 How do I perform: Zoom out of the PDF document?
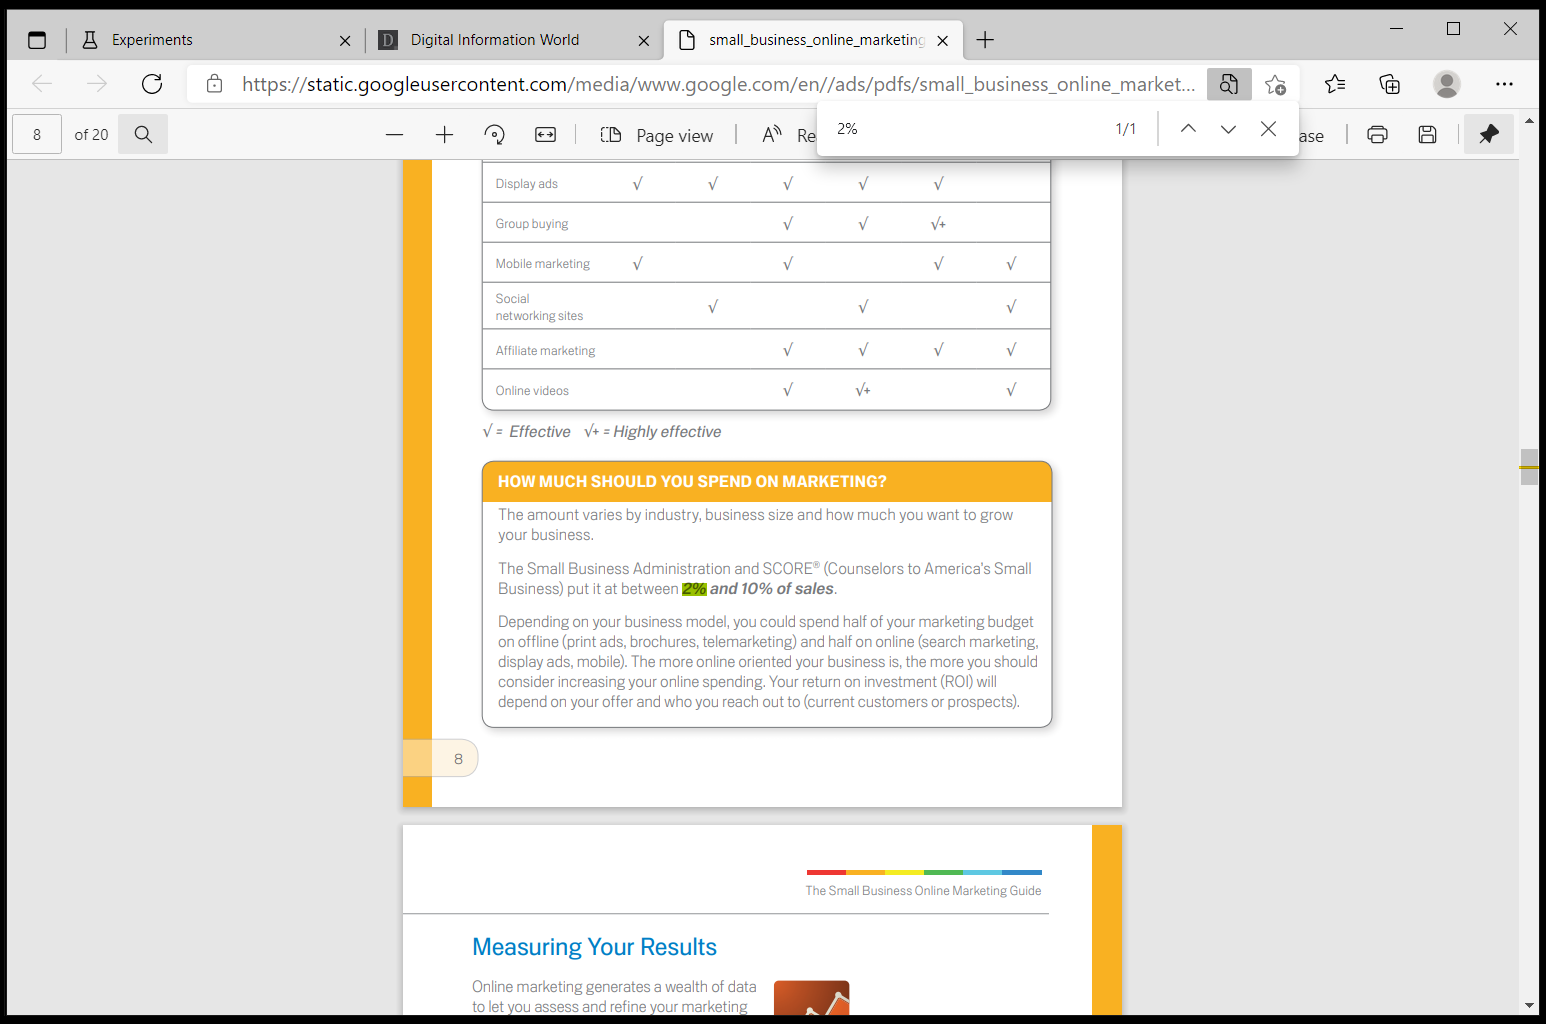394,134
